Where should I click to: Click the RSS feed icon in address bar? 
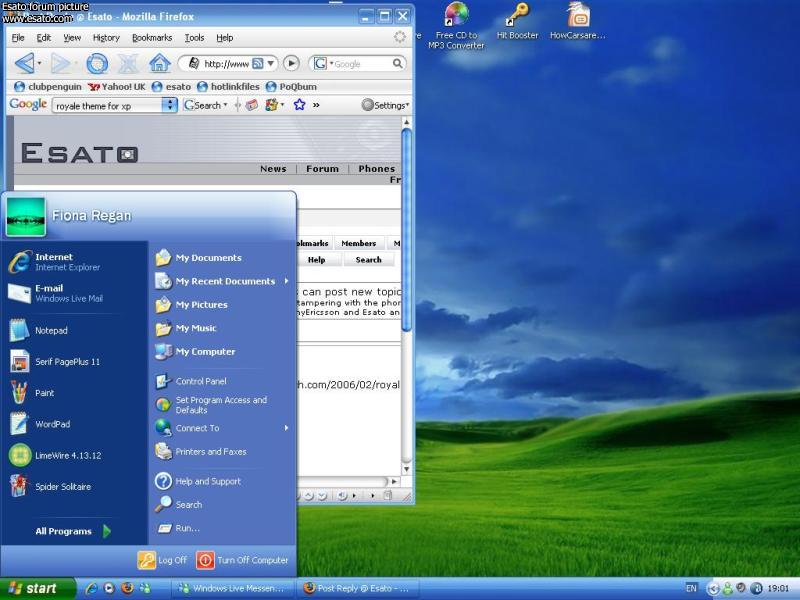(258, 64)
